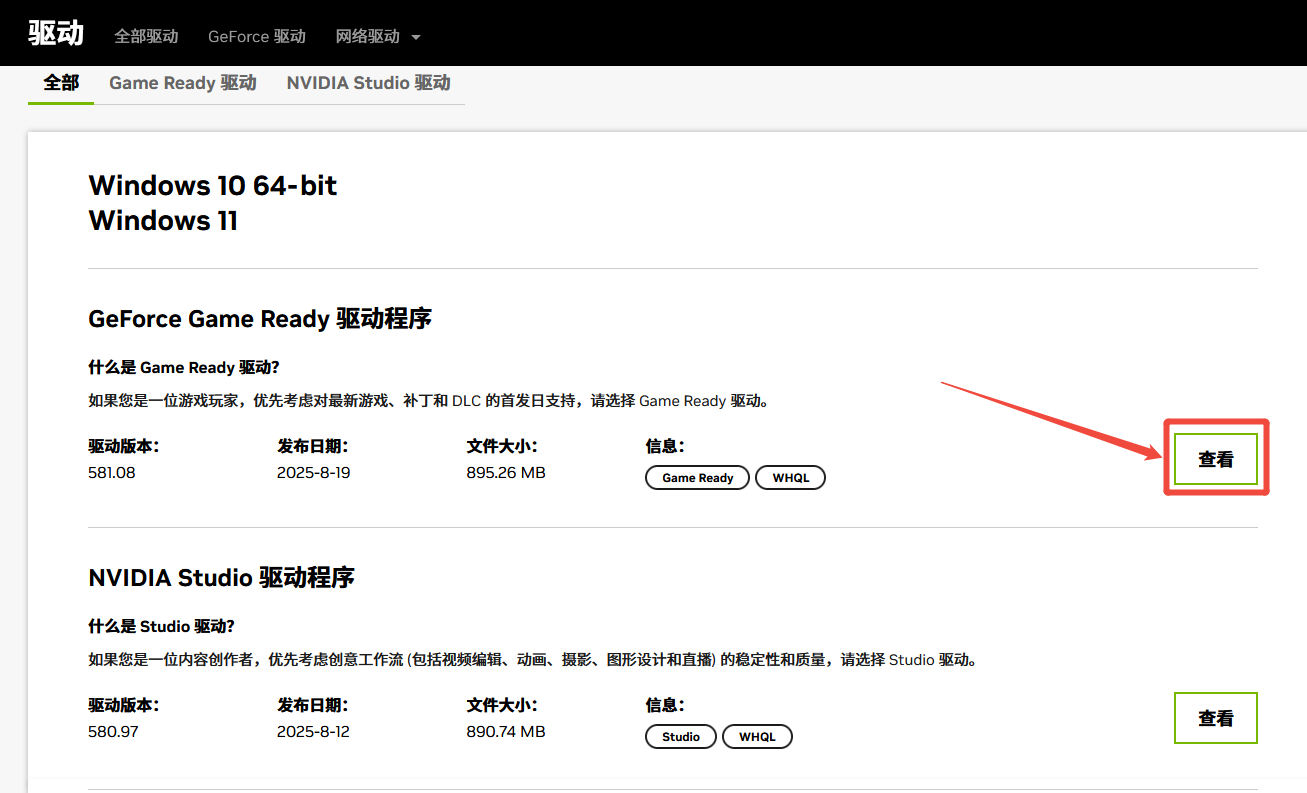This screenshot has width=1307, height=793.
Task: Click the dropdown caret beside 网络驱动
Action: (415, 37)
